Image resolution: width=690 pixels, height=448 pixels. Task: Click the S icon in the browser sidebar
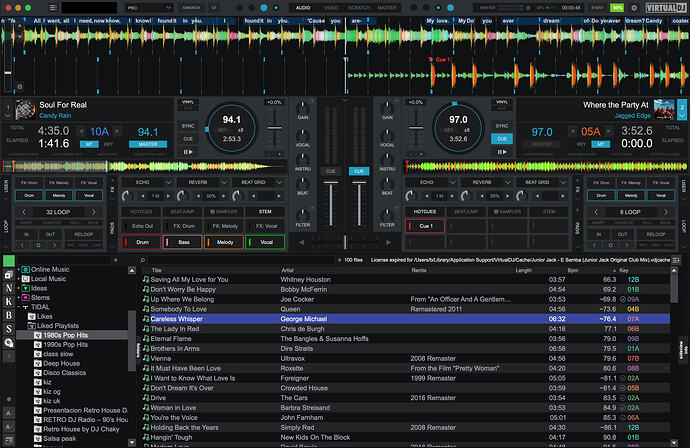click(x=9, y=329)
